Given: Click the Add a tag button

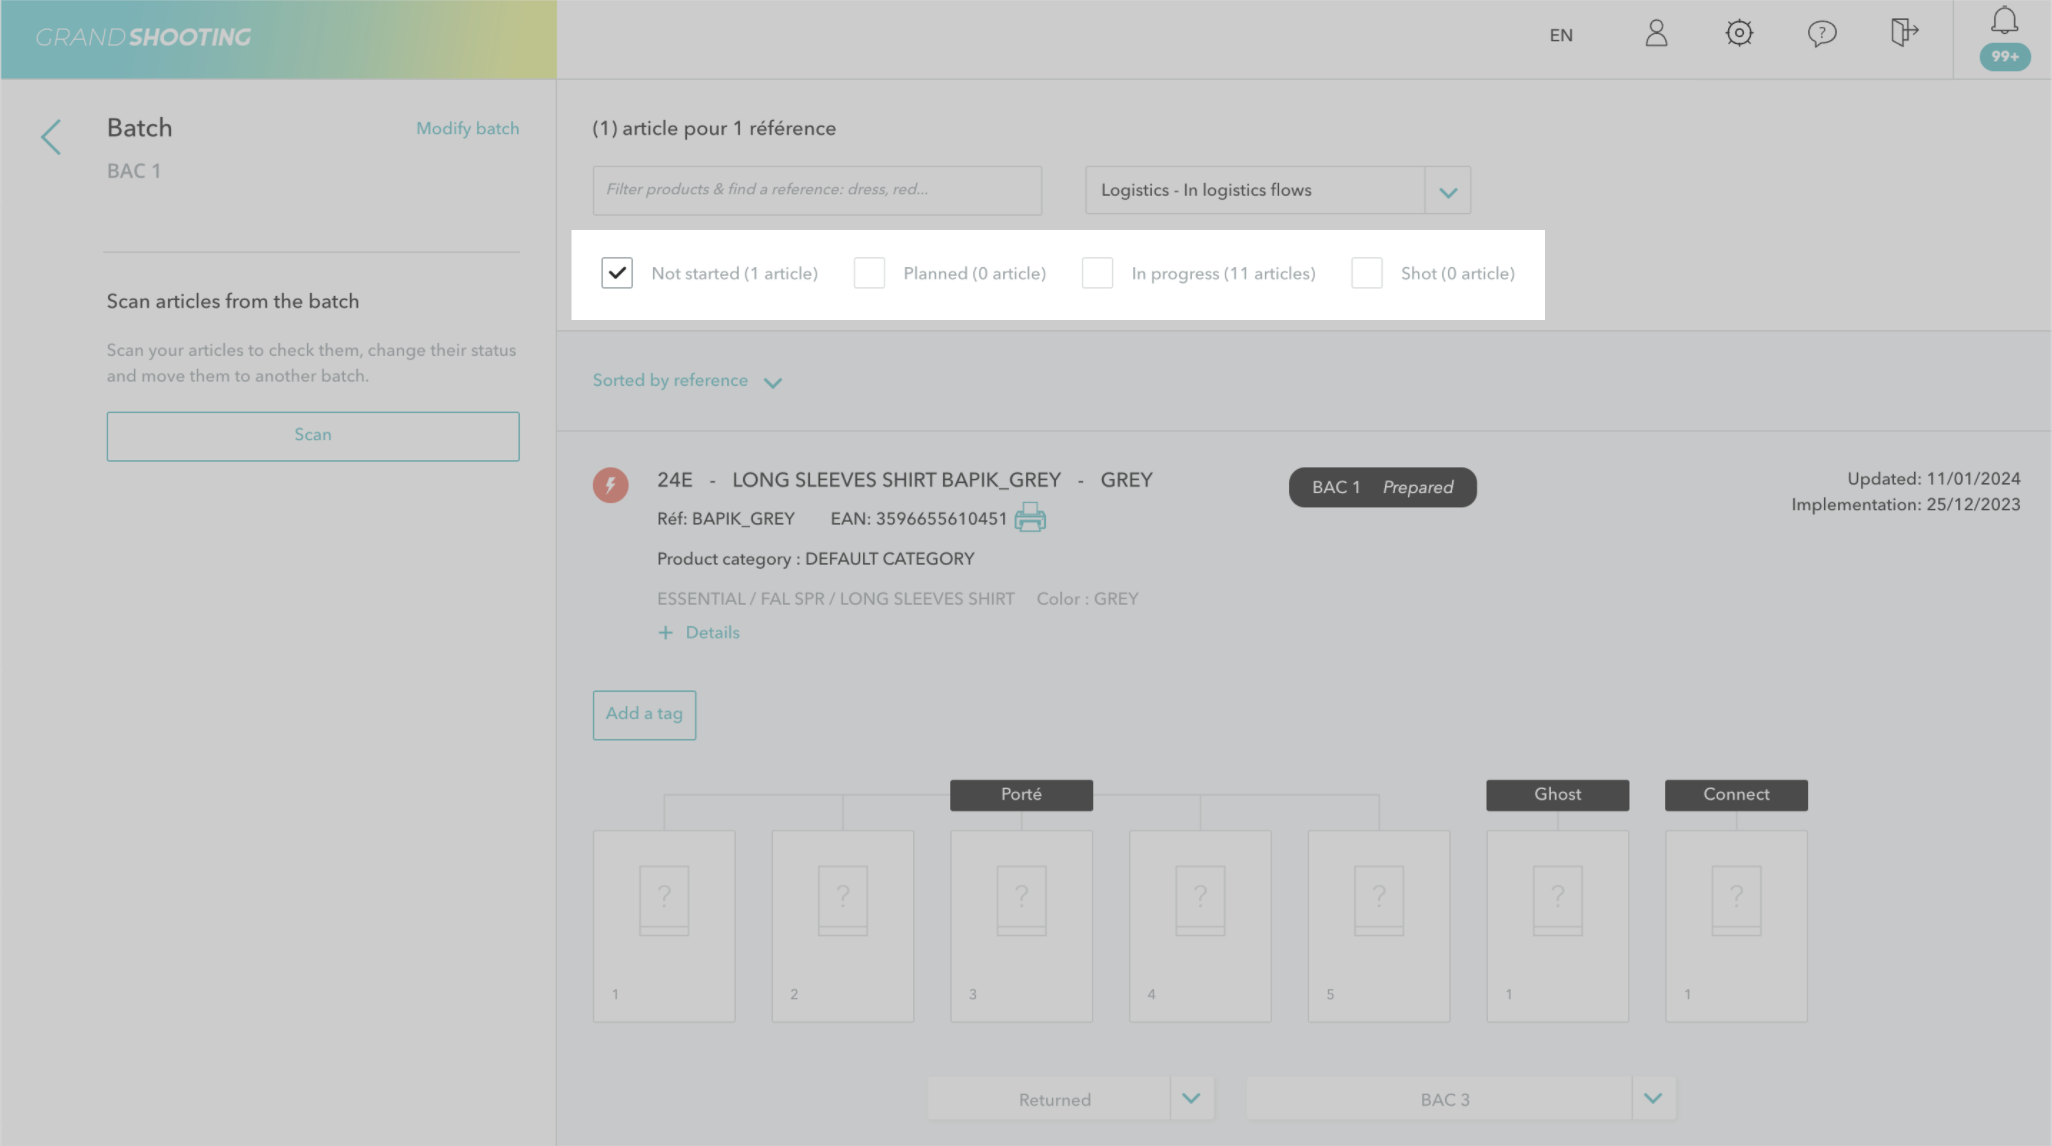Looking at the screenshot, I should tap(644, 714).
